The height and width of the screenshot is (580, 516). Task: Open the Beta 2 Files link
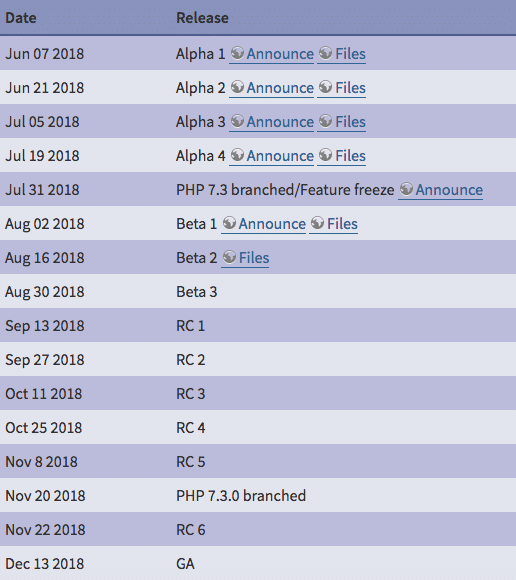pos(245,258)
